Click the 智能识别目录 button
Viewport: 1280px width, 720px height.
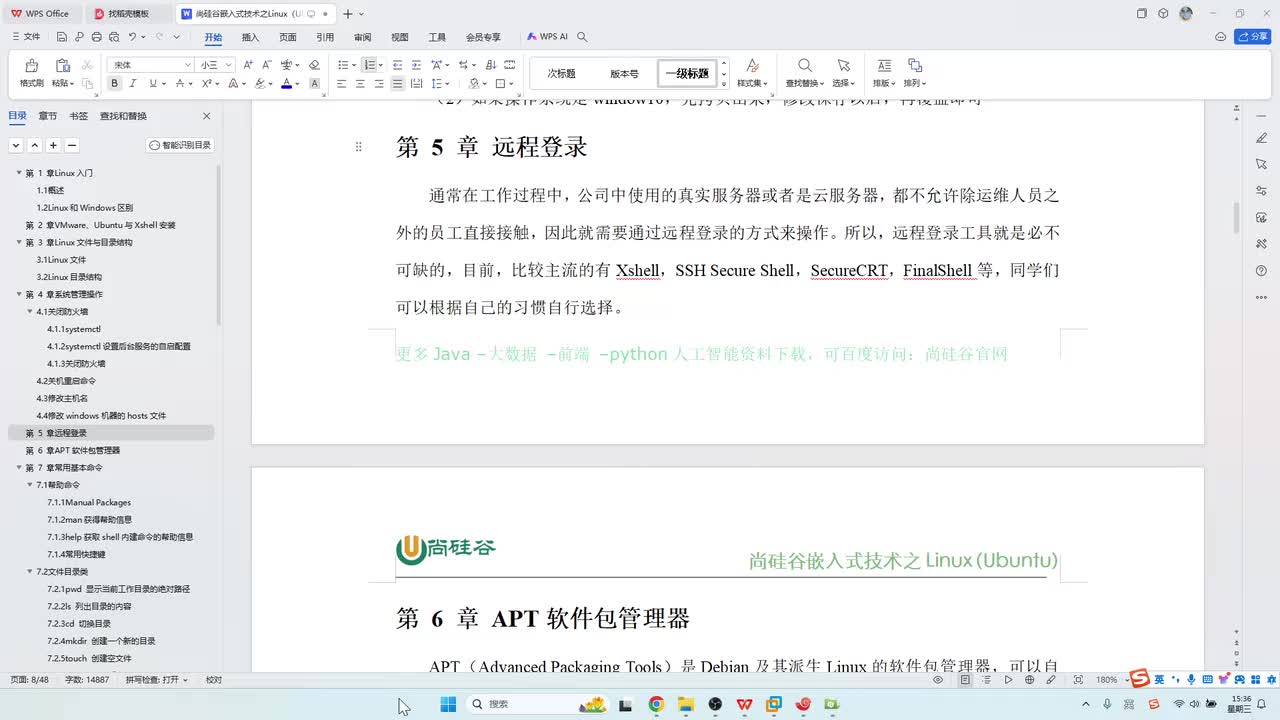tap(180, 145)
